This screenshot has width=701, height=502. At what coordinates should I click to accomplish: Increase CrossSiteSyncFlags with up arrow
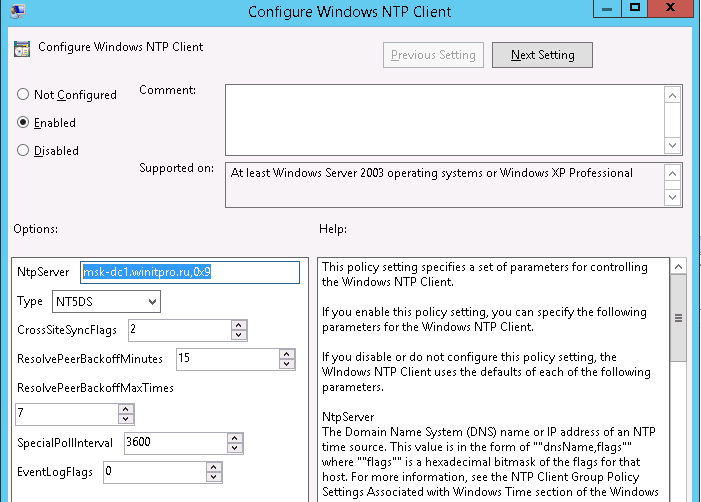click(239, 325)
